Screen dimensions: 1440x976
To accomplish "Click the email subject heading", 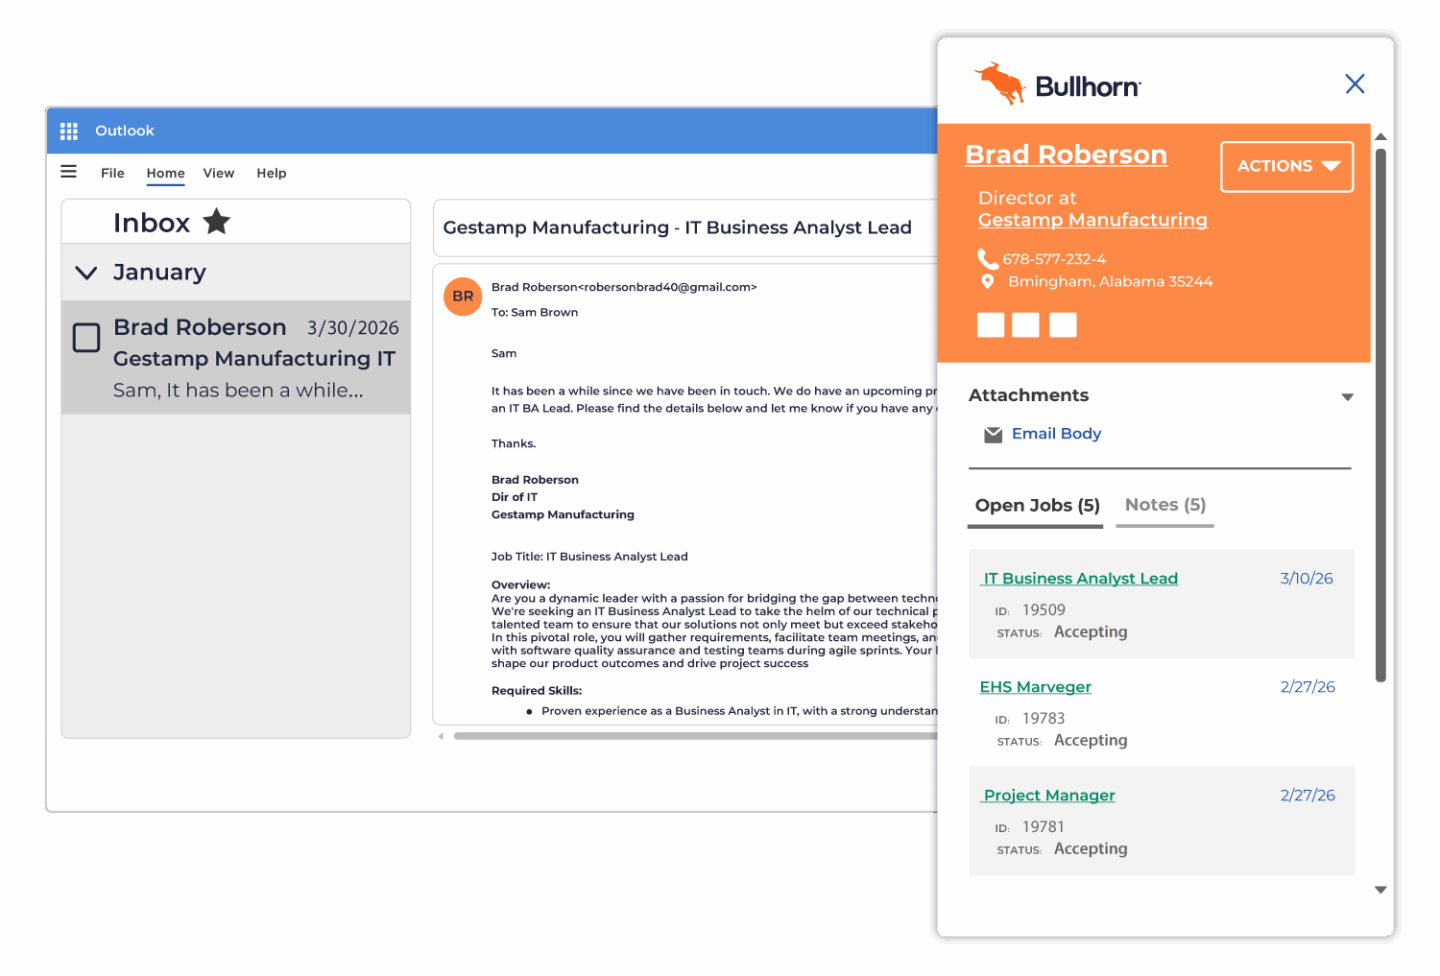I will pos(677,228).
